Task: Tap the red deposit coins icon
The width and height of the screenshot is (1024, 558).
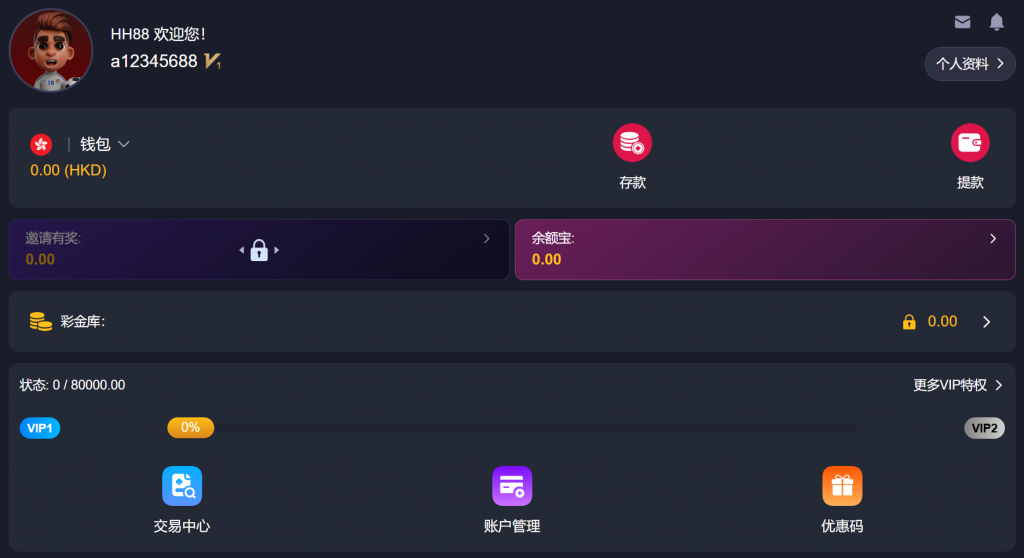Action: pos(632,142)
